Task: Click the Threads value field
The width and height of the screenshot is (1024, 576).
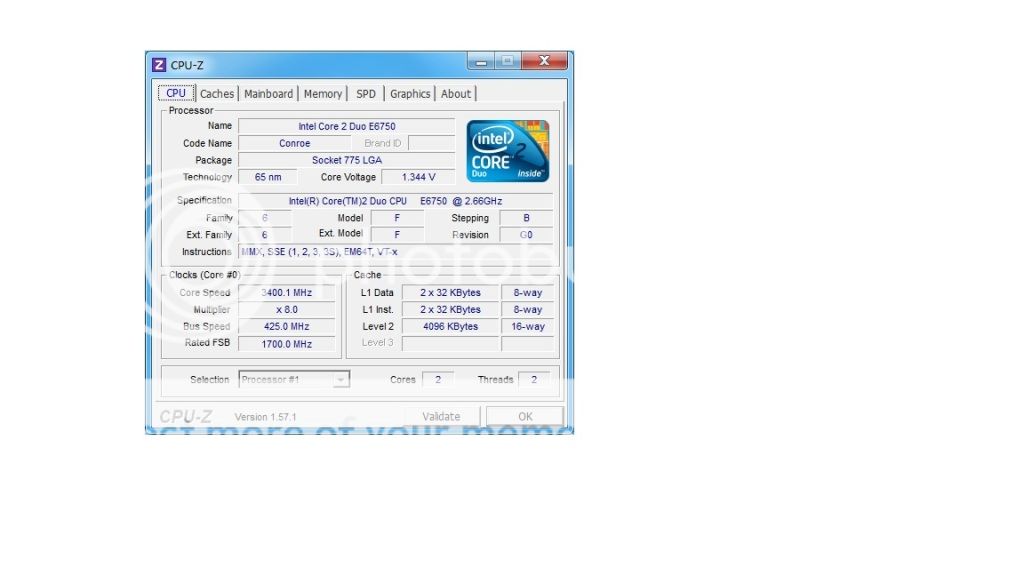Action: [x=534, y=379]
